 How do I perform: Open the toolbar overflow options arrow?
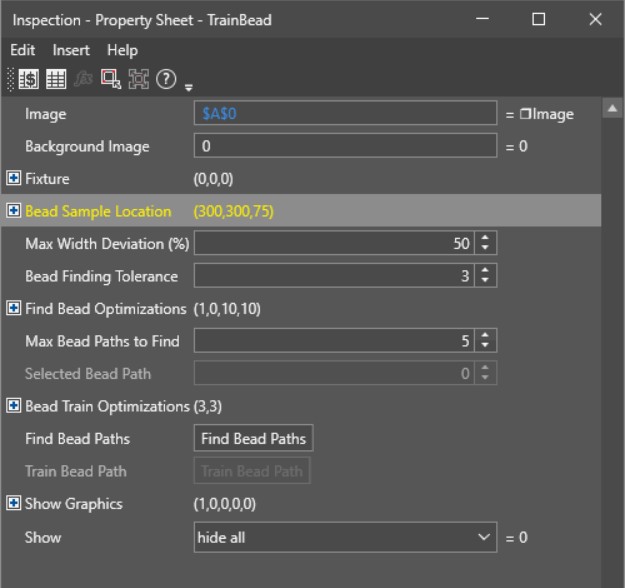189,86
